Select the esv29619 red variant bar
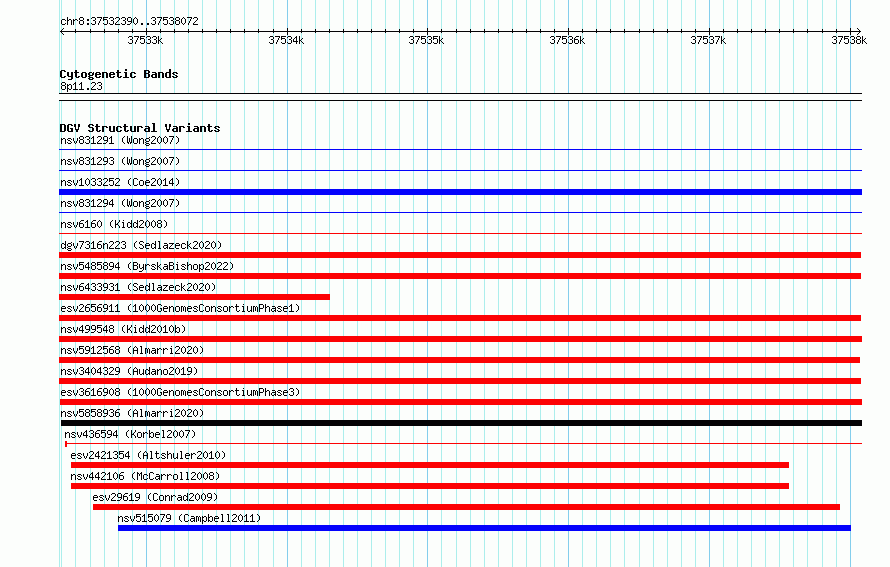890x567 pixels. coord(467,507)
